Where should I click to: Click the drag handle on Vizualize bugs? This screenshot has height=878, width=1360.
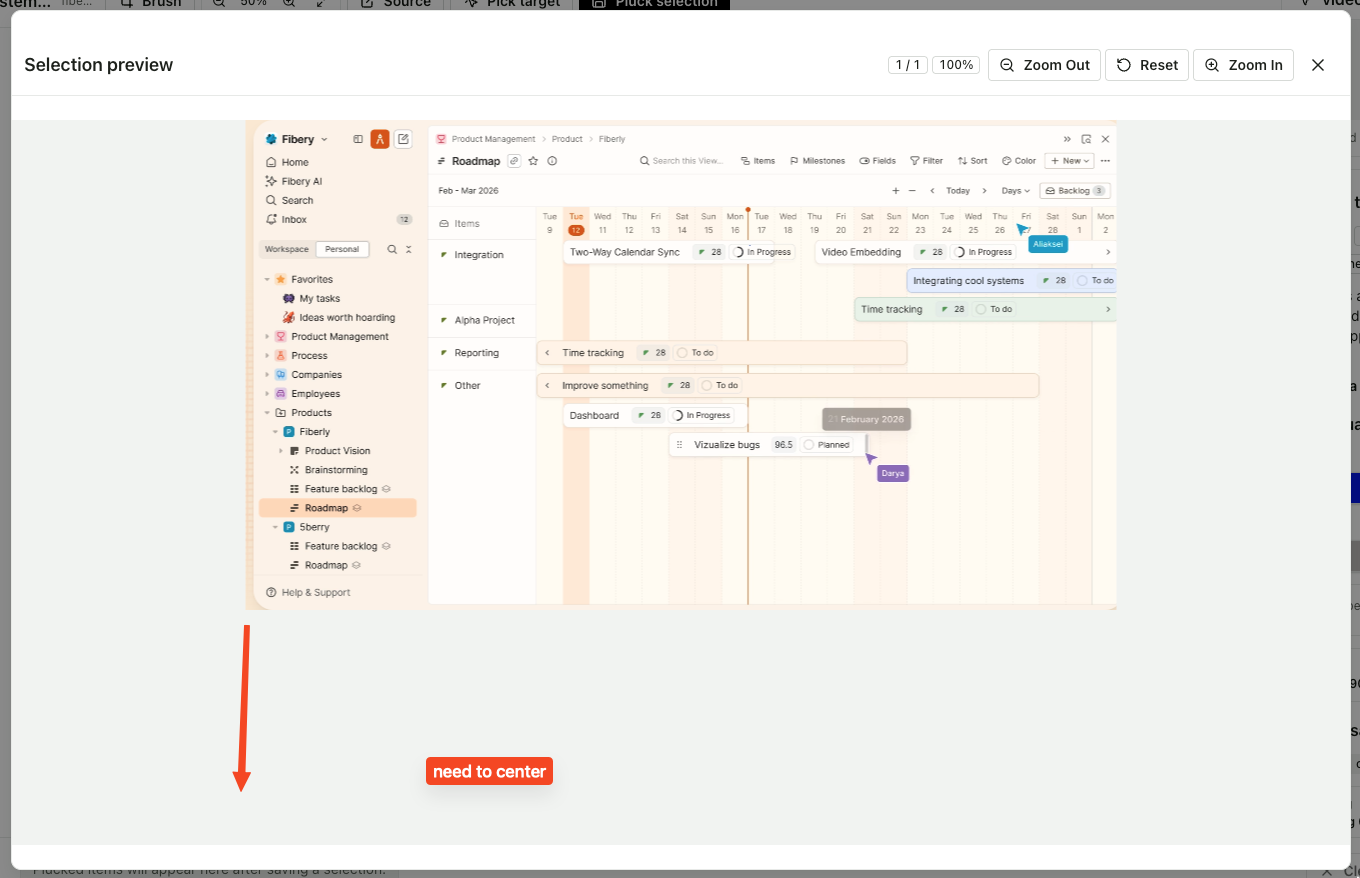coord(680,445)
